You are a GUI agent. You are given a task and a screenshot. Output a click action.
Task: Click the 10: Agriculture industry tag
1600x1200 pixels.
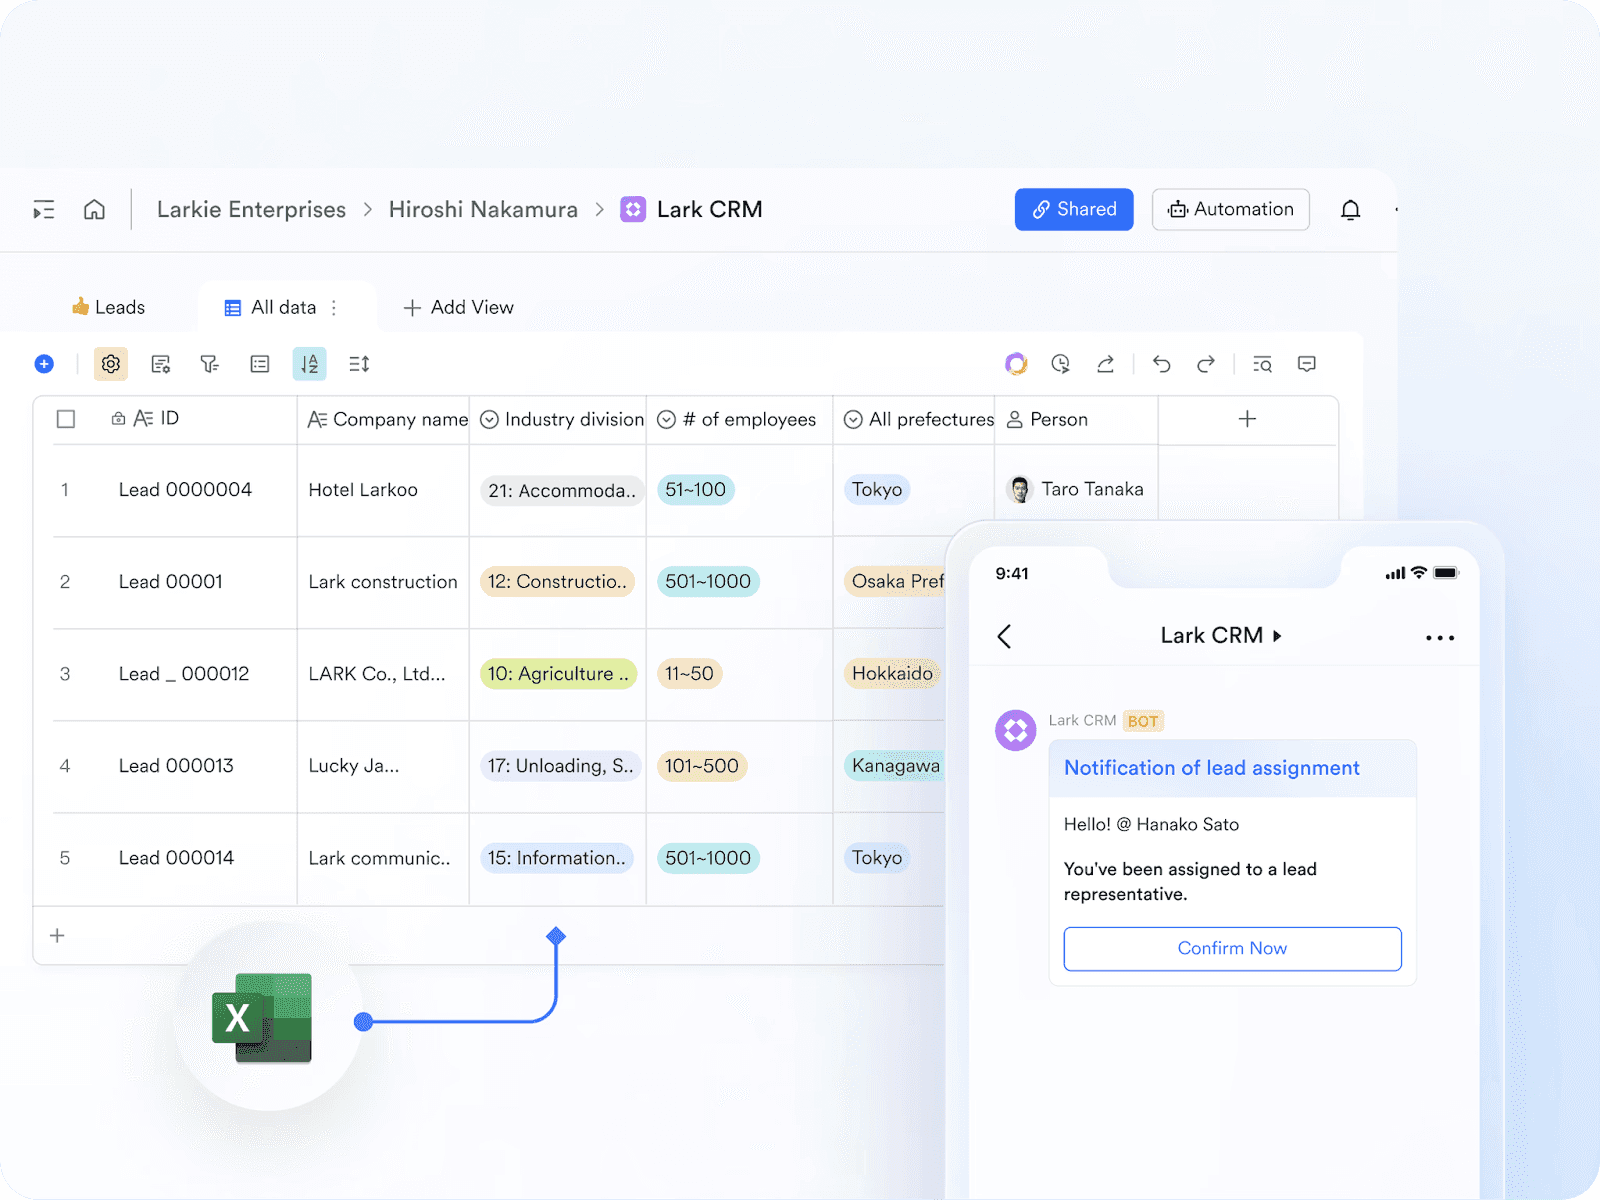point(558,674)
